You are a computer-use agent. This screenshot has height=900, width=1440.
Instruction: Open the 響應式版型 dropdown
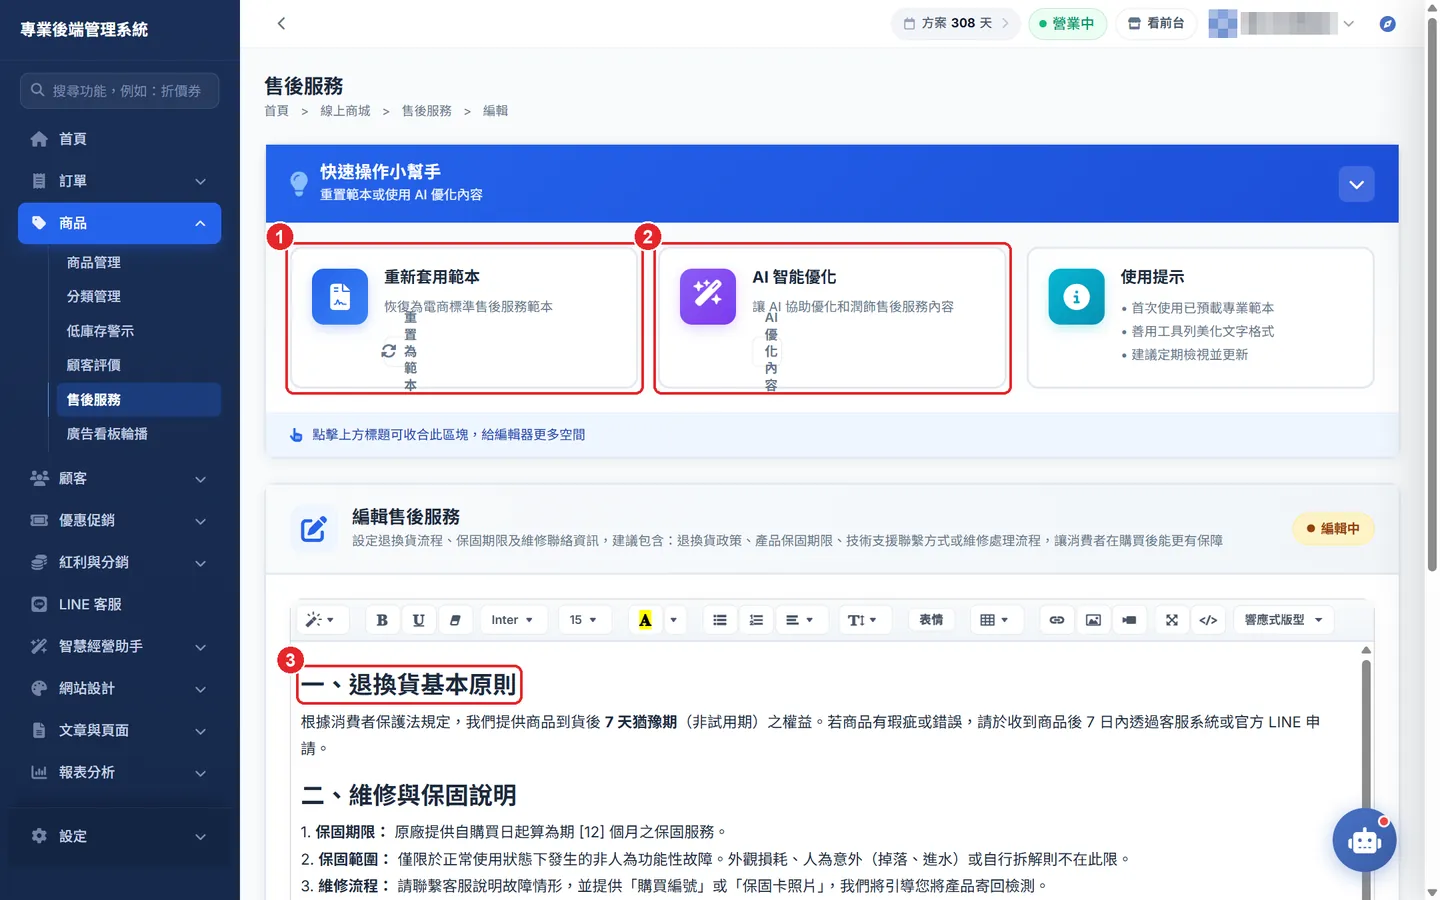1283,620
